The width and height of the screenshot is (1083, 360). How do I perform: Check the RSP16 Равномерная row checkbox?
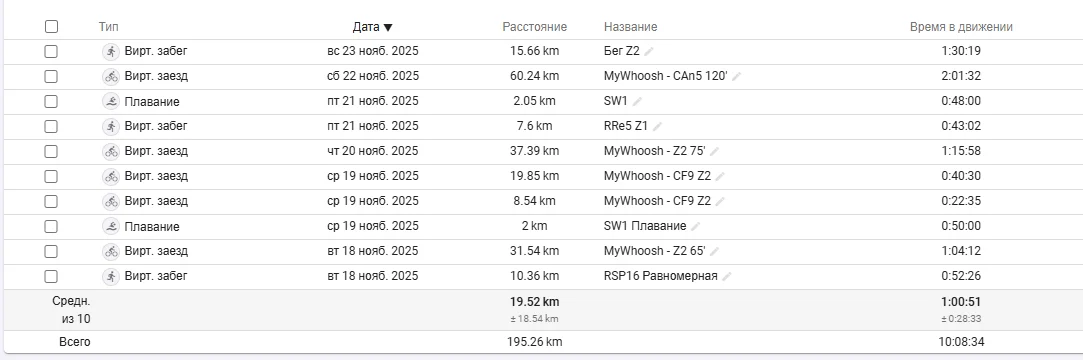[x=51, y=276]
